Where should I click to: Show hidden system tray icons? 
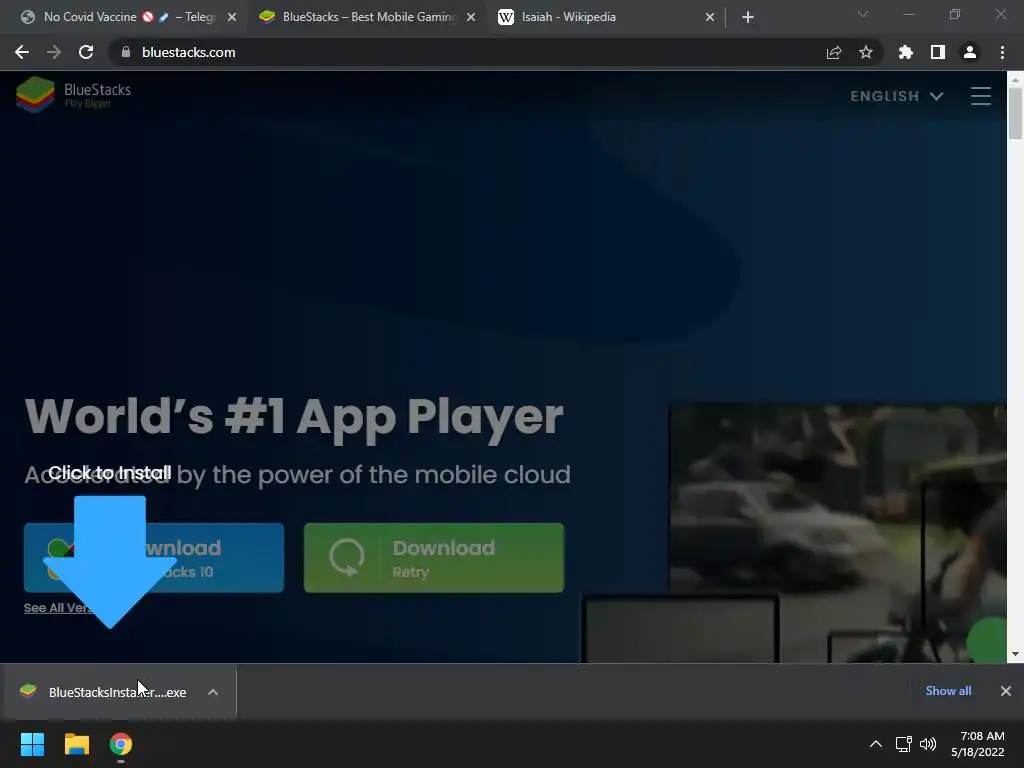pyautogui.click(x=876, y=744)
